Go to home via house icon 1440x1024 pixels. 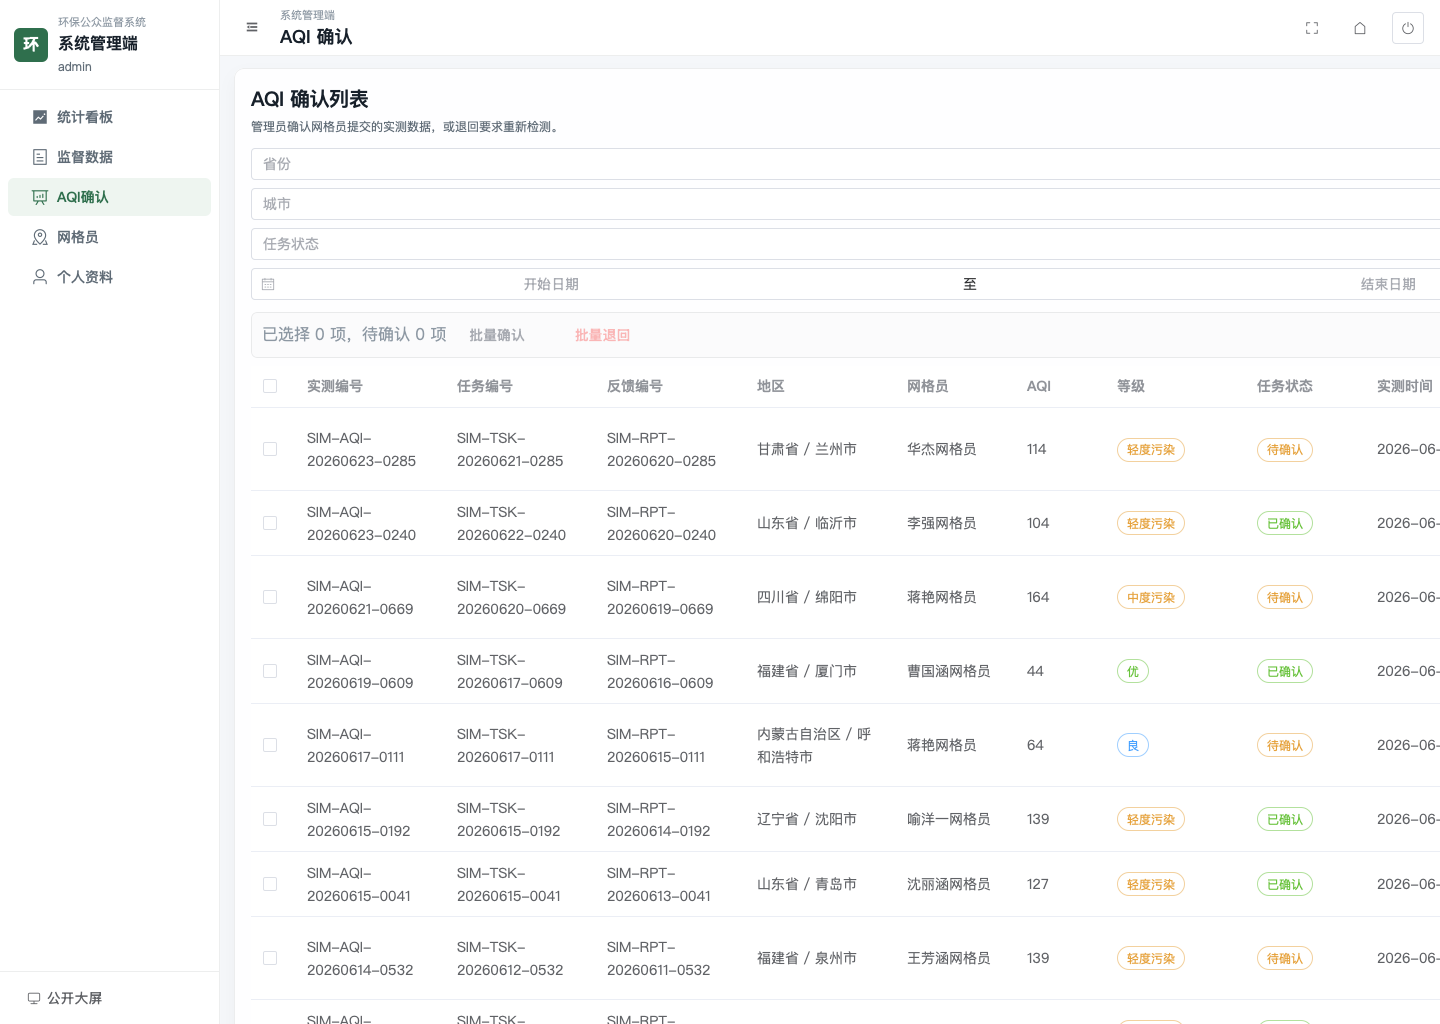[1360, 28]
